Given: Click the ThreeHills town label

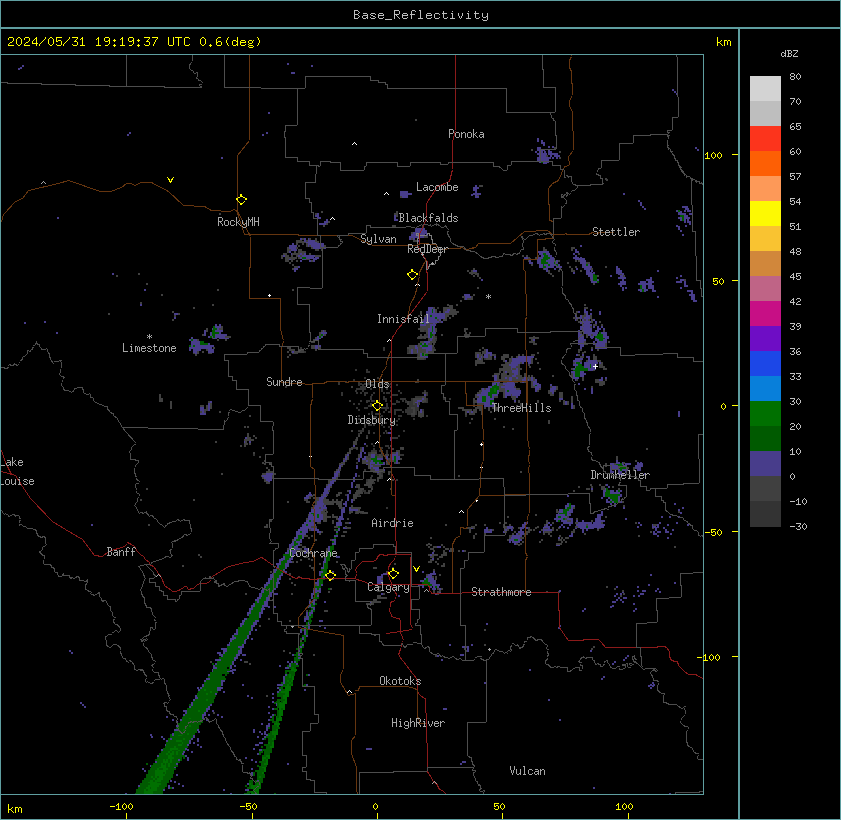Looking at the screenshot, I should [521, 408].
